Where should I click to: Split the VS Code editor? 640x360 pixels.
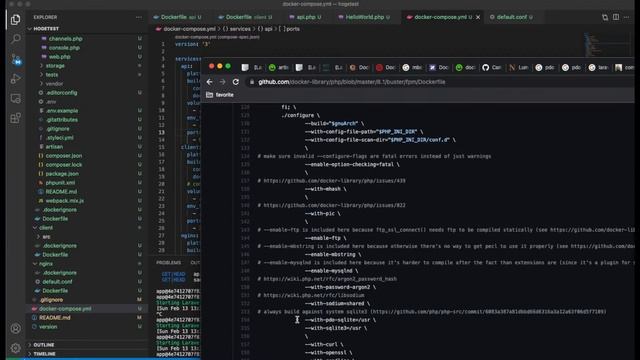tap(616, 17)
